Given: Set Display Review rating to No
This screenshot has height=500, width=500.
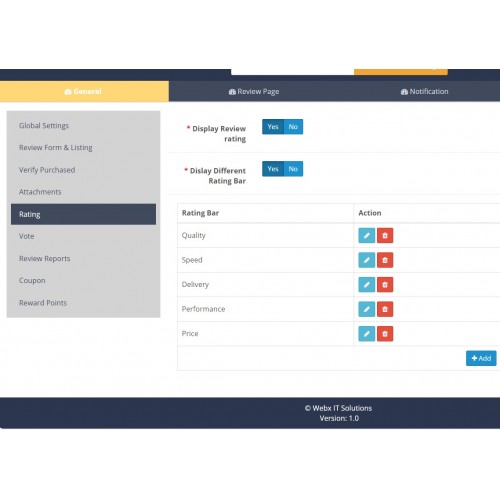Looking at the screenshot, I should pyautogui.click(x=293, y=127).
